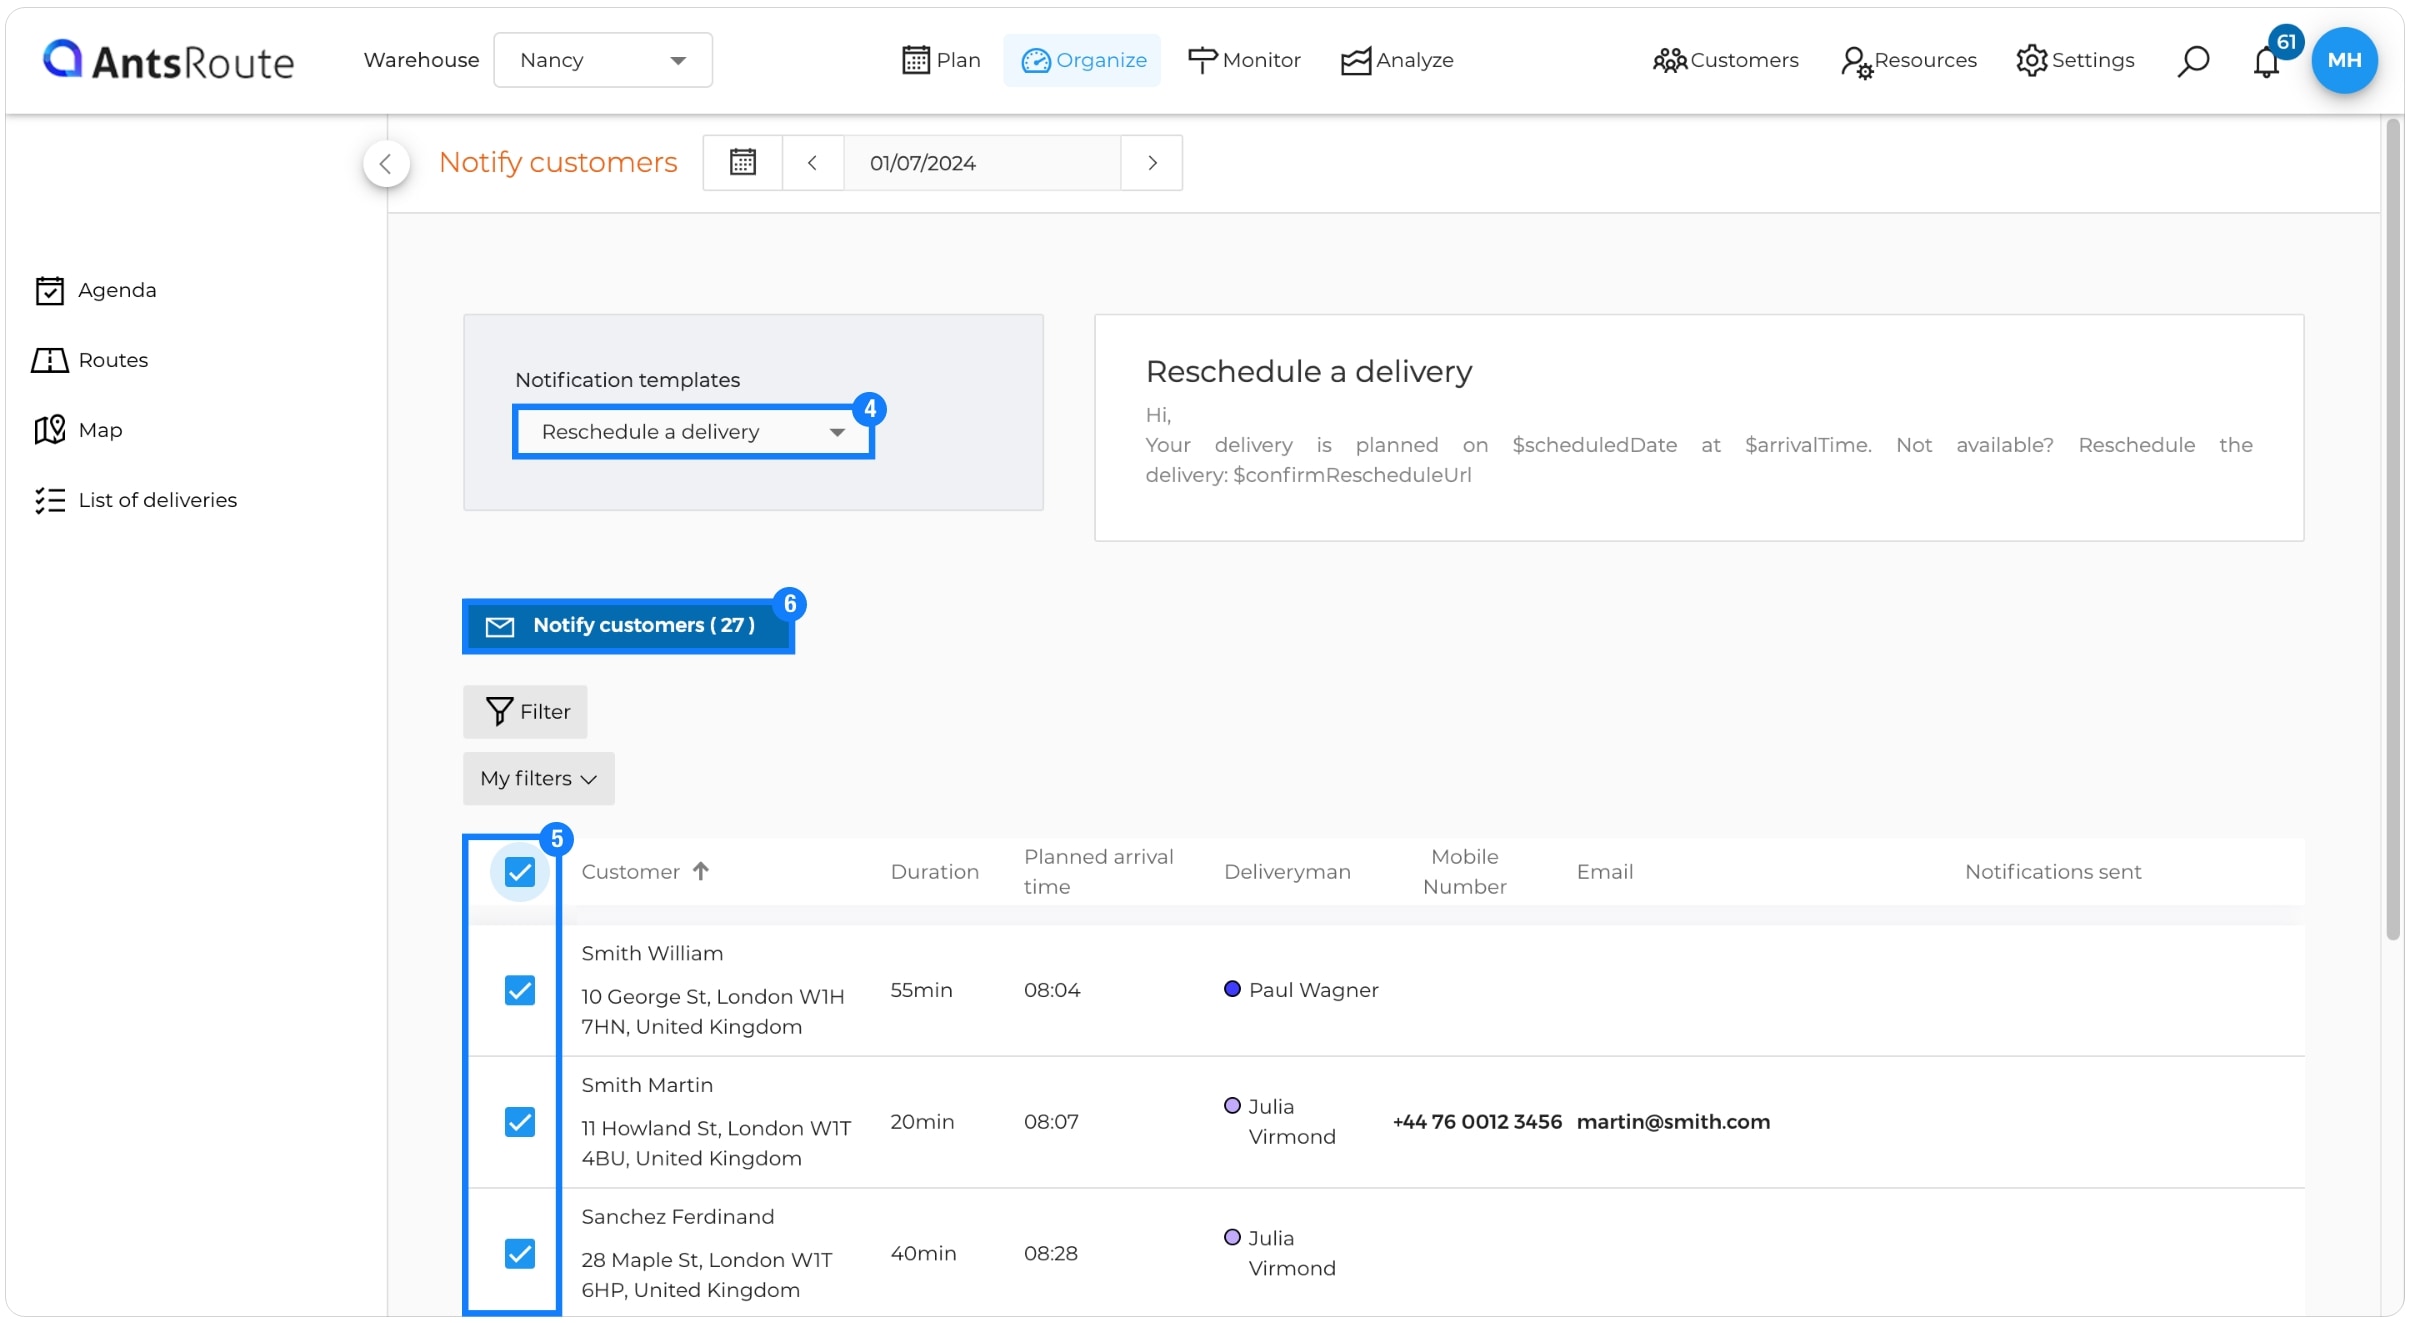The image size is (2410, 1323).
Task: Click the Planned arrival time column header
Action: [1098, 872]
